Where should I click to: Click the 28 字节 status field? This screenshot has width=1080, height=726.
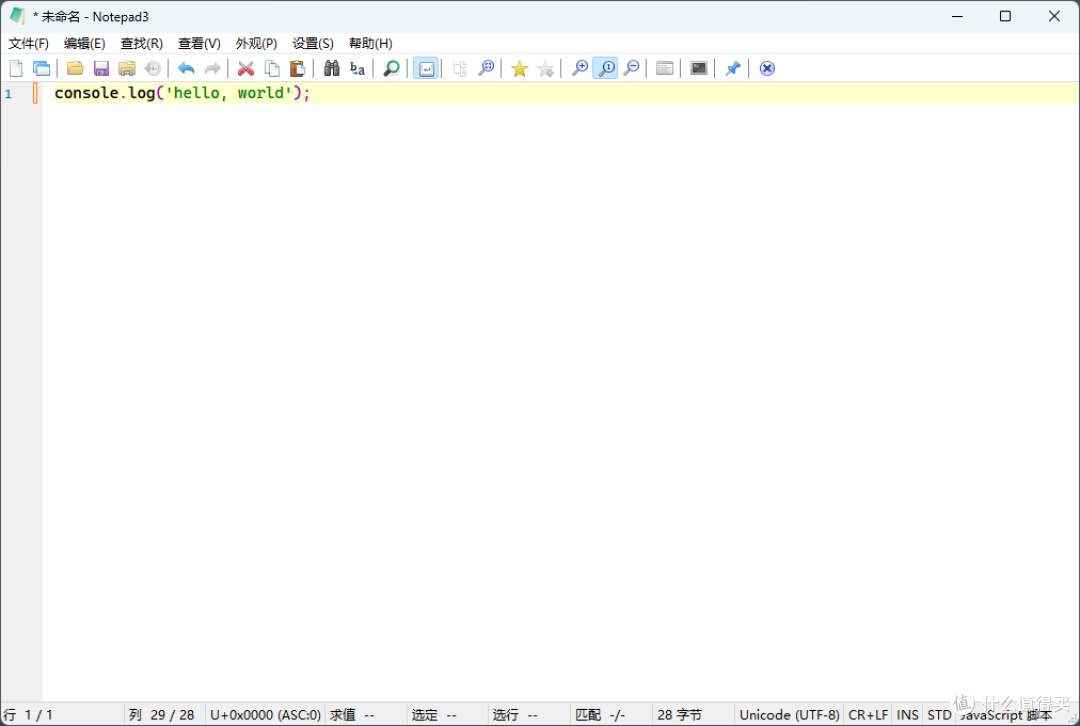pyautogui.click(x=693, y=715)
